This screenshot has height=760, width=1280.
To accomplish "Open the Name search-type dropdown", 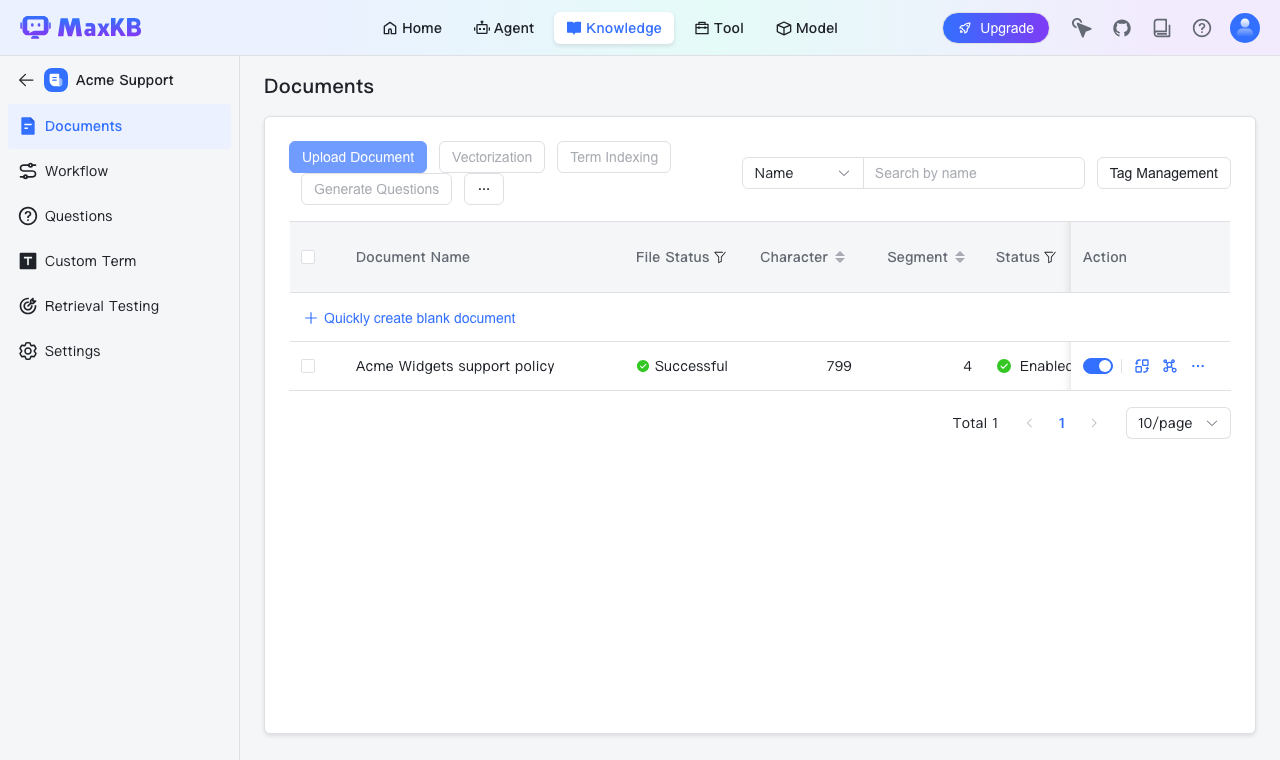I will pos(803,173).
